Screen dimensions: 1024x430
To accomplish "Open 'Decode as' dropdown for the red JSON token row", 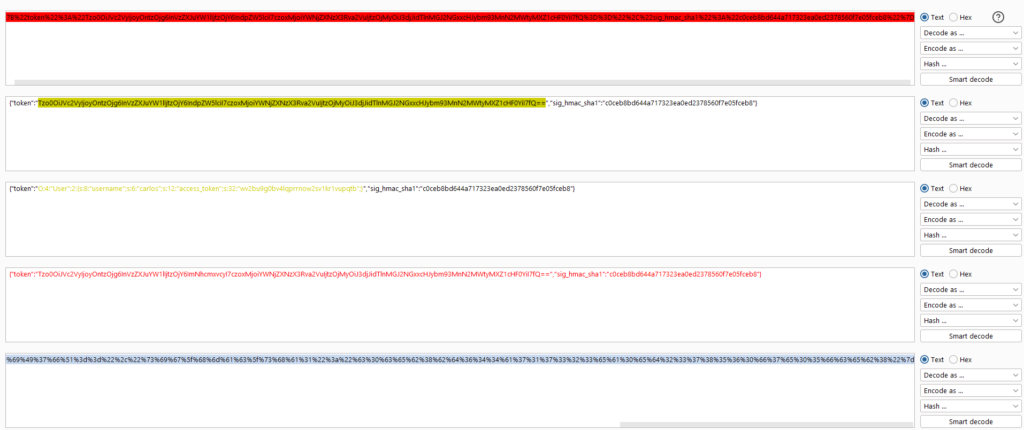I will click(x=970, y=289).
